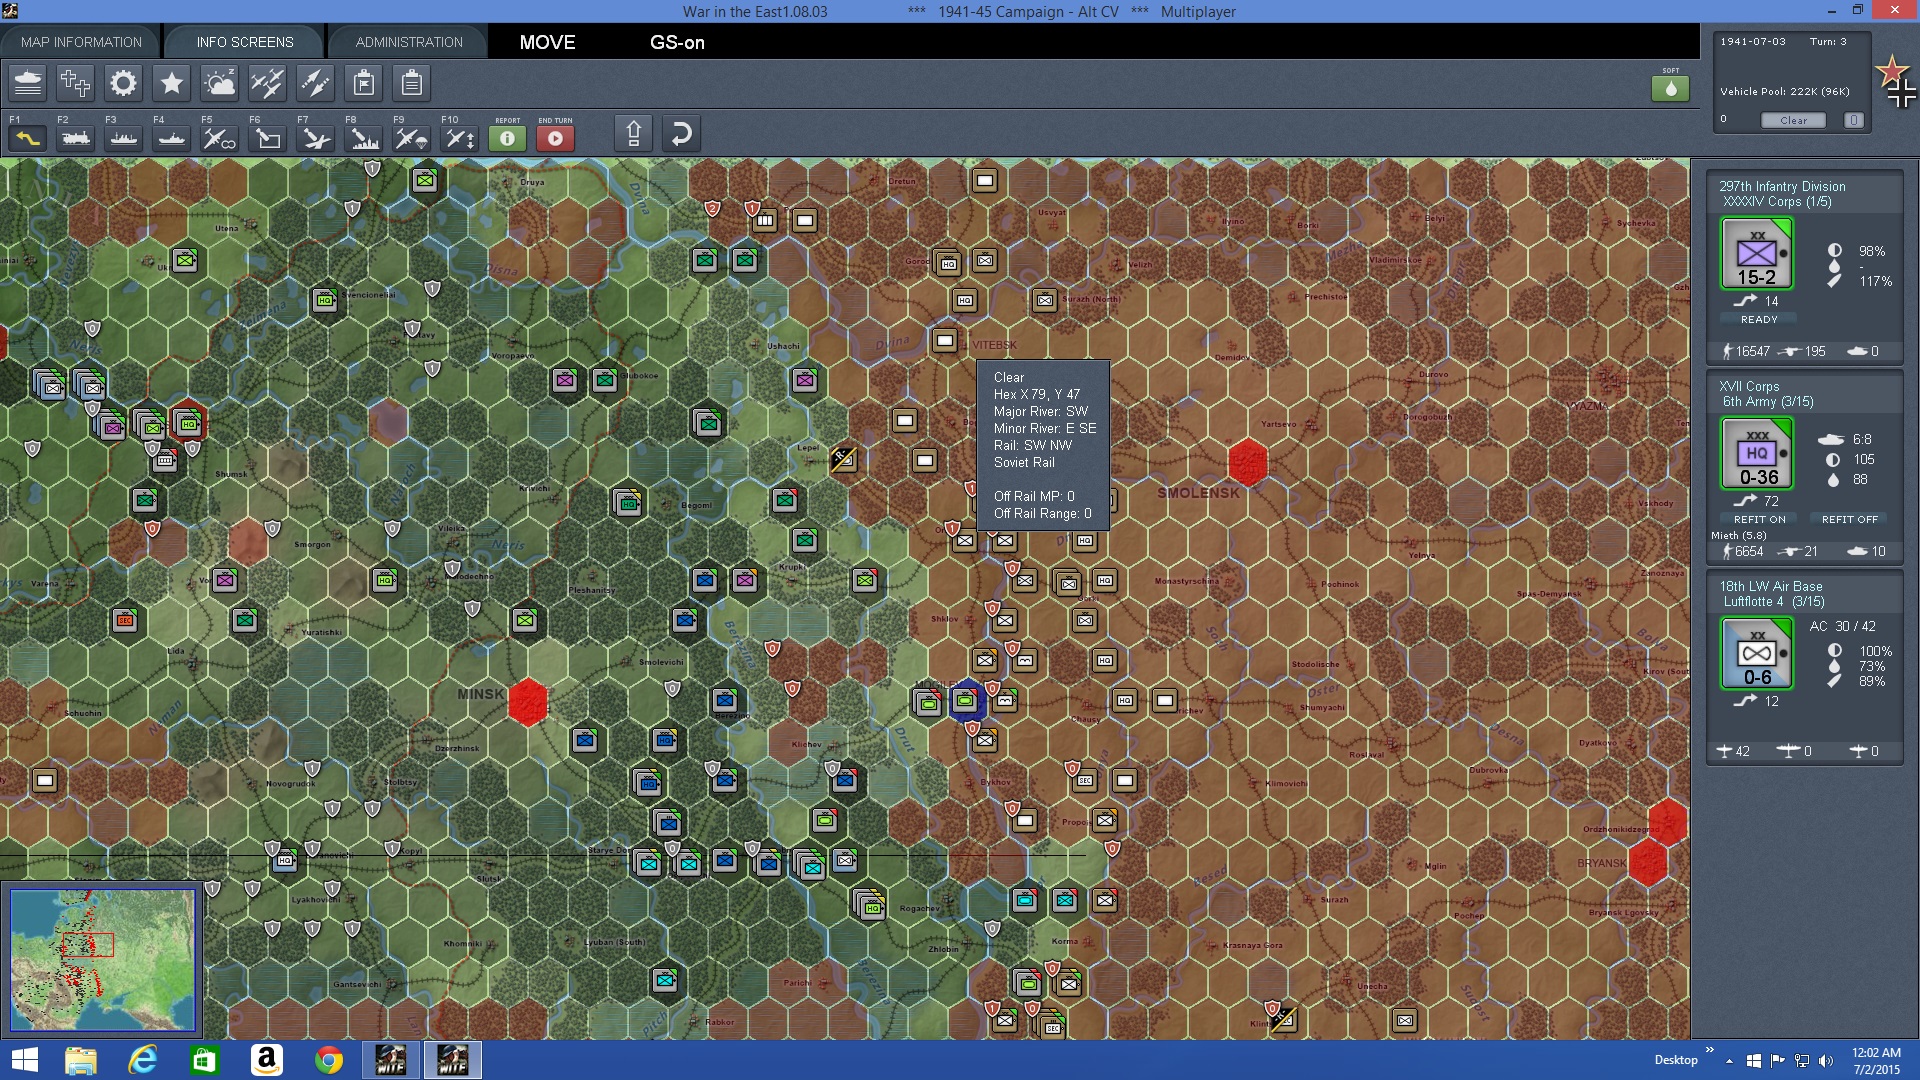The height and width of the screenshot is (1080, 1920).
Task: Select F7 bomb airfield mode
Action: [316, 138]
